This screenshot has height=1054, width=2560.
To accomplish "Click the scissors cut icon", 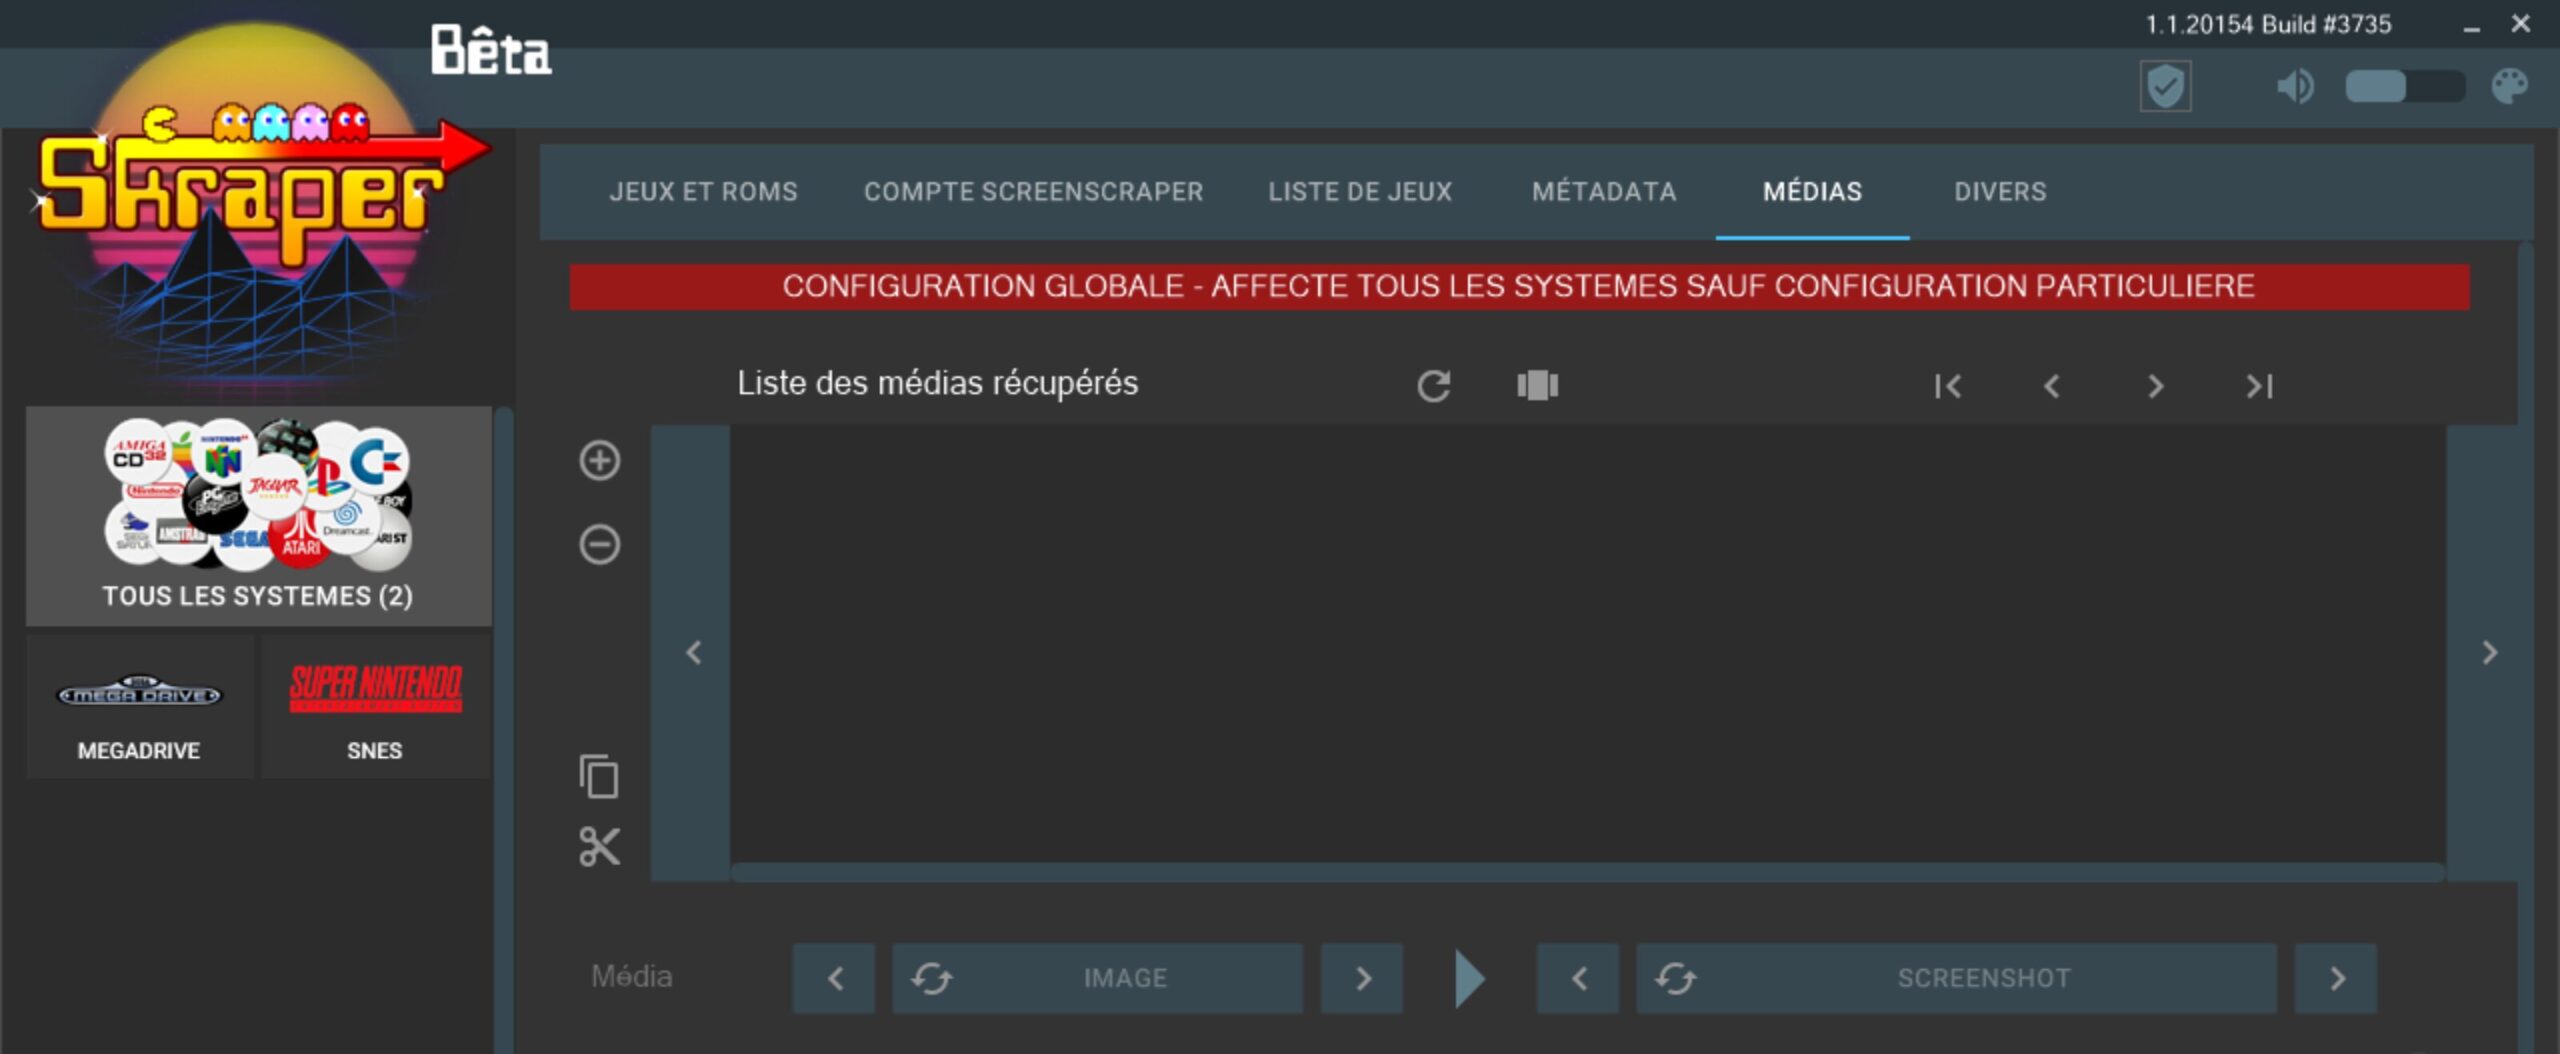I will click(x=599, y=847).
